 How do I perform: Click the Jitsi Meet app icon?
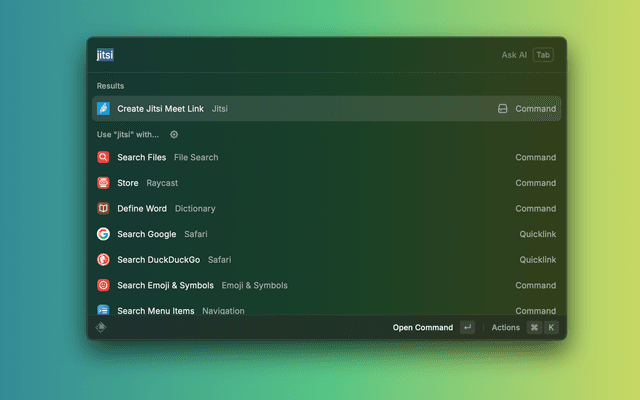(103, 108)
